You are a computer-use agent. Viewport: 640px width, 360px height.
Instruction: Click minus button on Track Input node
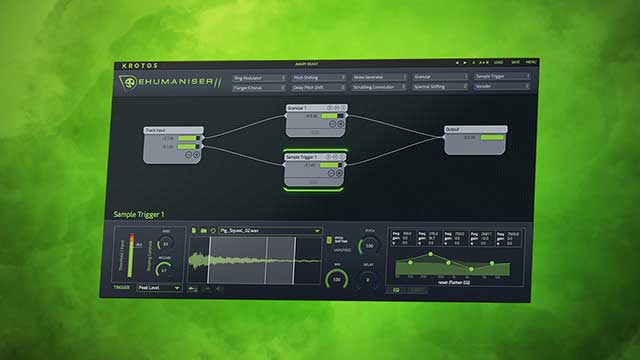[188, 155]
